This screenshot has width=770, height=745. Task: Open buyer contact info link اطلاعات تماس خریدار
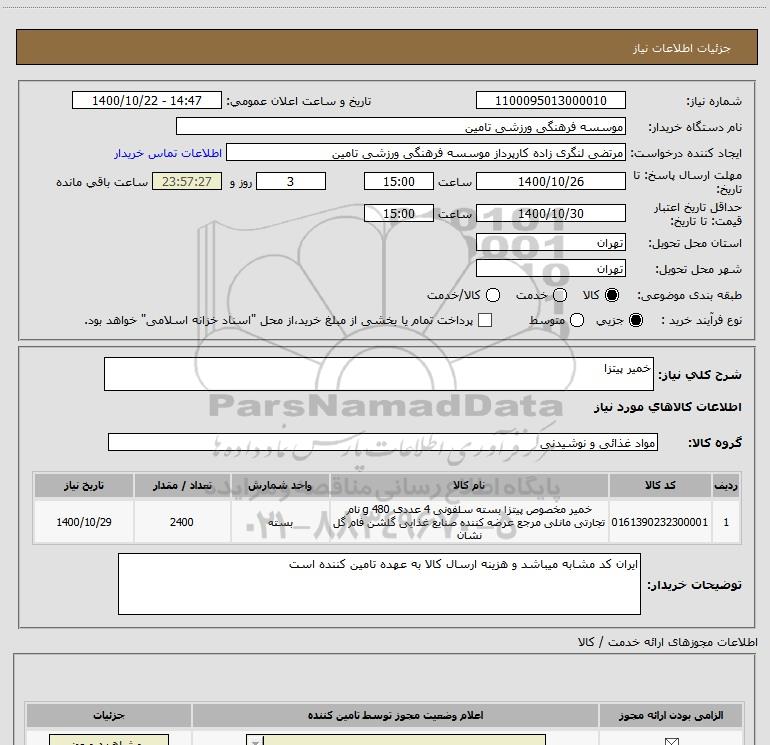(x=168, y=153)
